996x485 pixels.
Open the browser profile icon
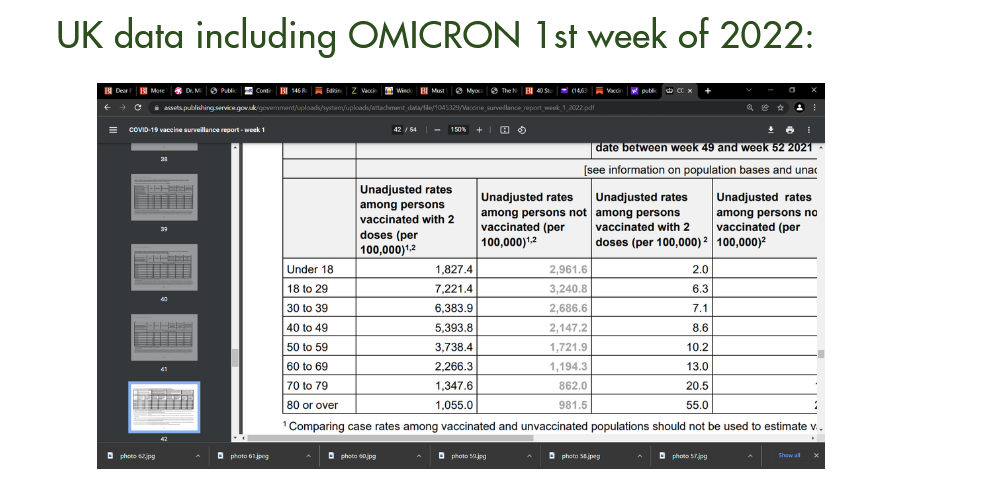tap(799, 107)
